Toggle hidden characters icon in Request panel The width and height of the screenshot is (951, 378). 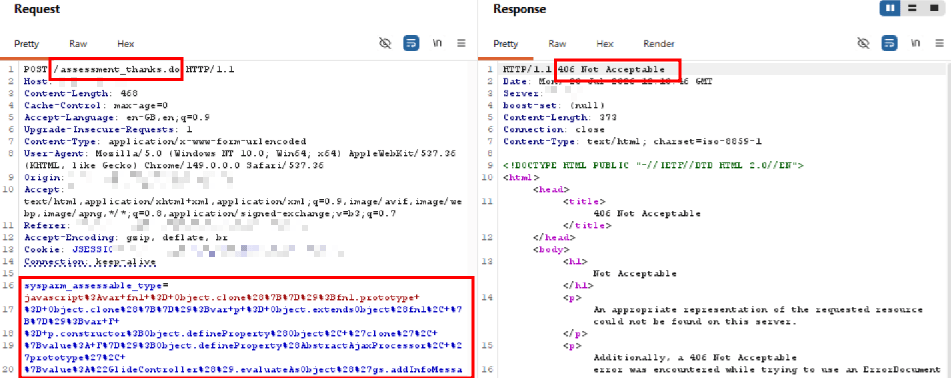[x=385, y=43]
